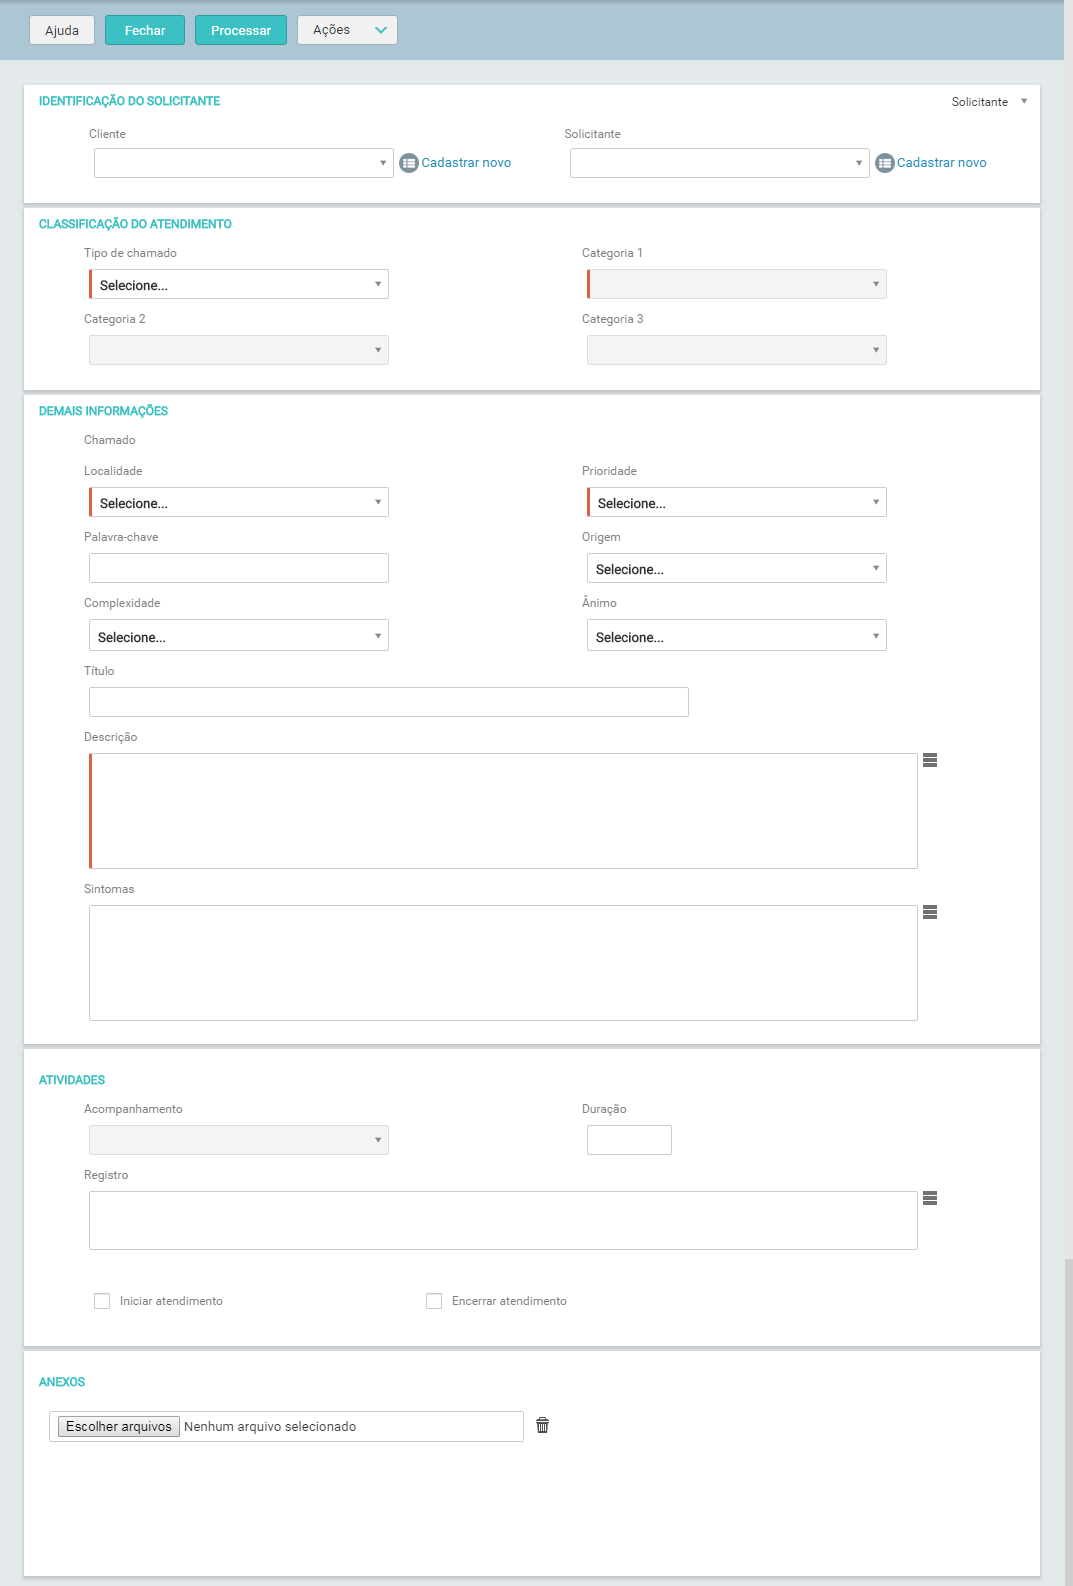Toggle Encerrar atendimento checkbox
The height and width of the screenshot is (1586, 1073).
(x=434, y=1301)
